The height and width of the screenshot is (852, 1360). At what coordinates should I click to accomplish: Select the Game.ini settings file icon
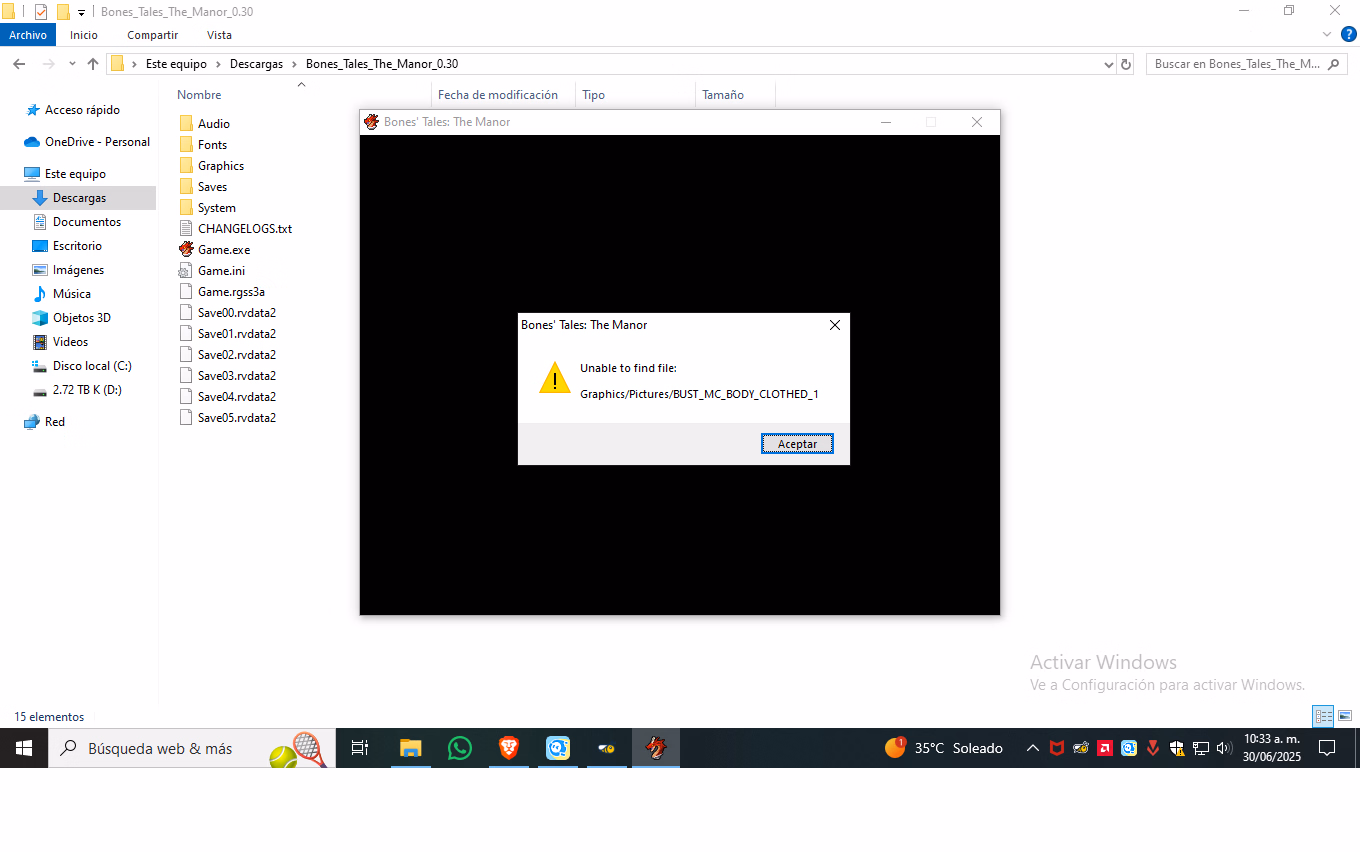point(186,271)
